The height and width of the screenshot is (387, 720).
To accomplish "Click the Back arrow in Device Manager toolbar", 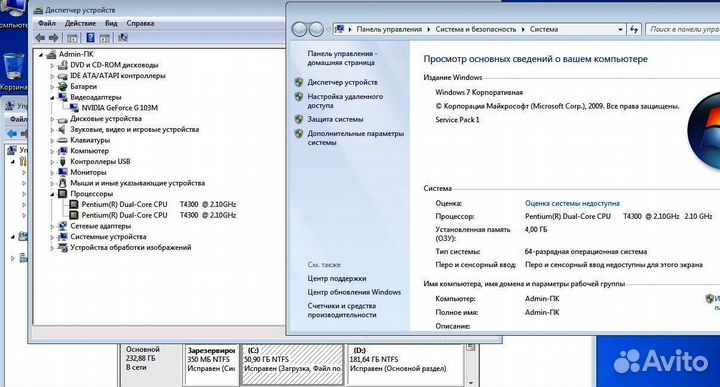I will click(x=40, y=38).
